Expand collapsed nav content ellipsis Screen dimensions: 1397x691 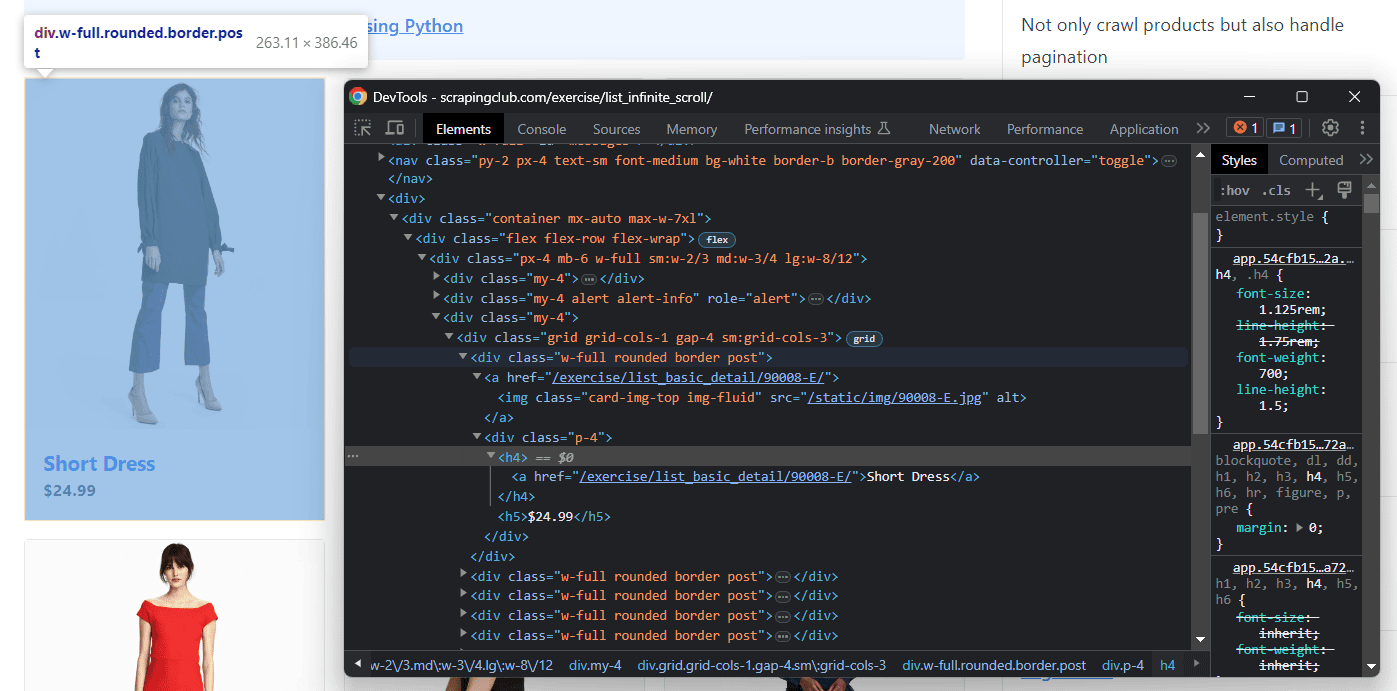(x=1169, y=160)
